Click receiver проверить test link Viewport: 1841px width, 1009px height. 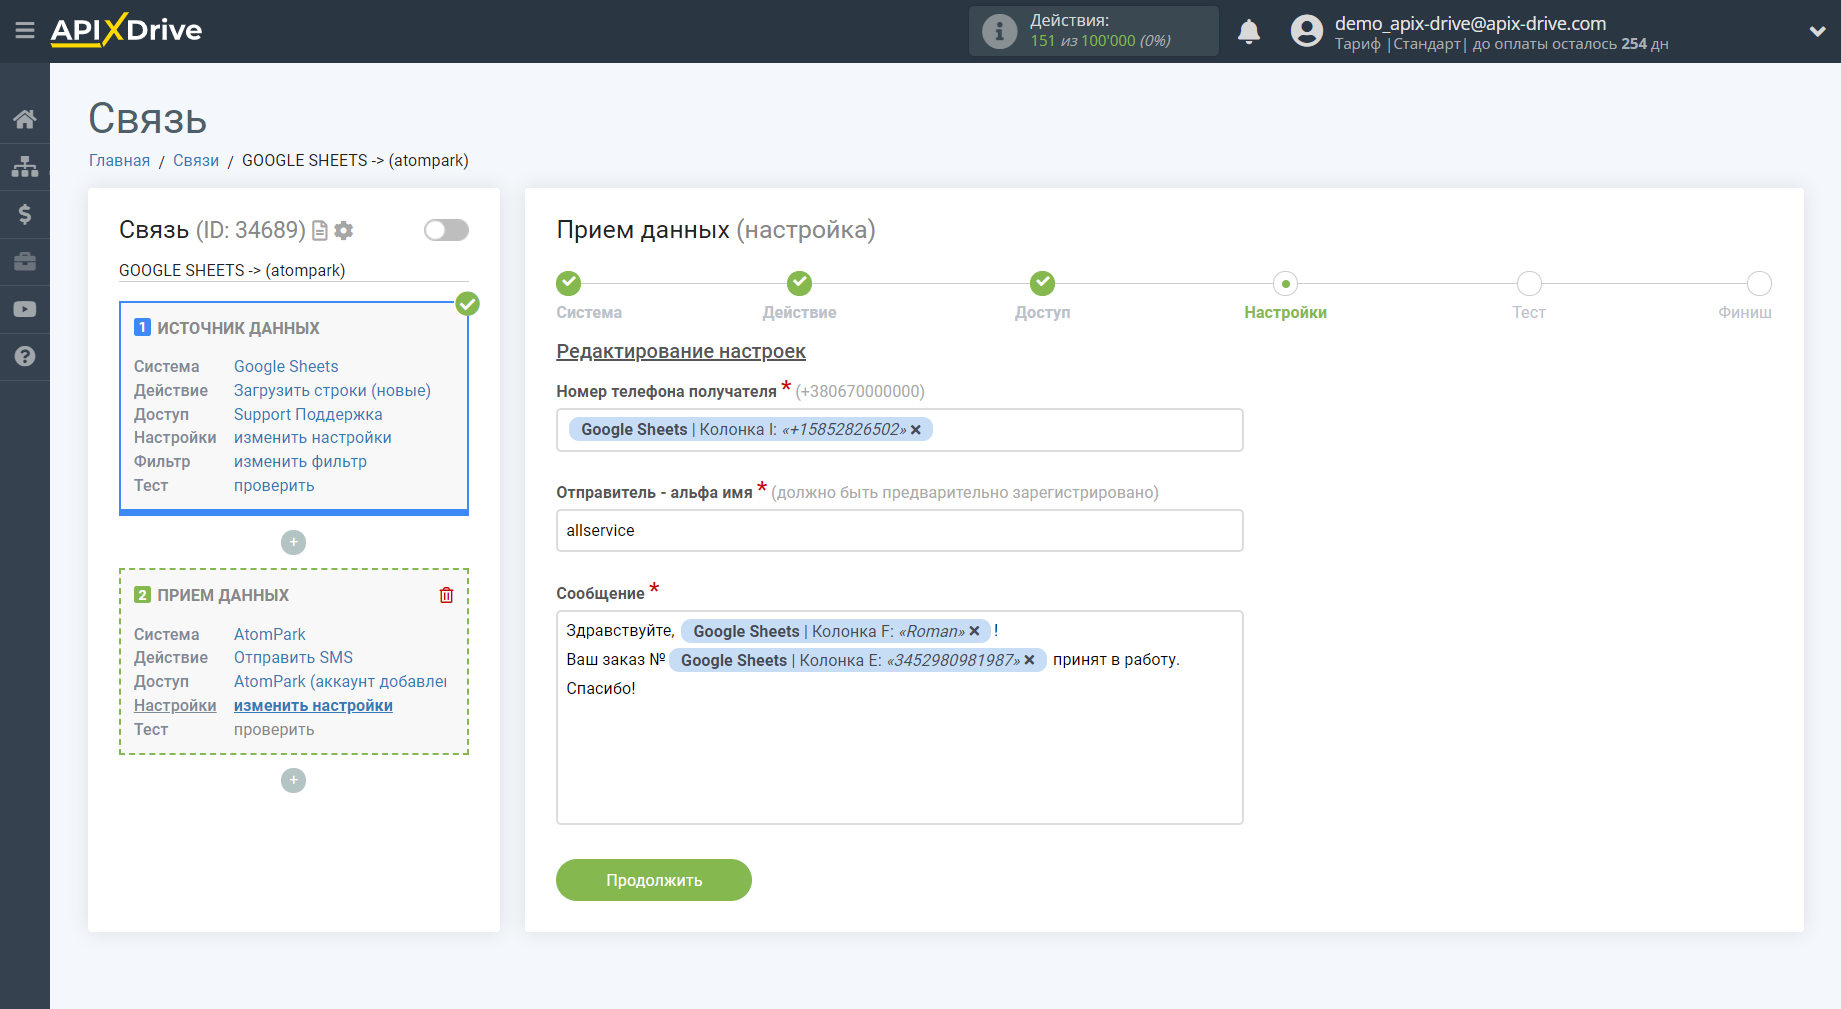(274, 729)
